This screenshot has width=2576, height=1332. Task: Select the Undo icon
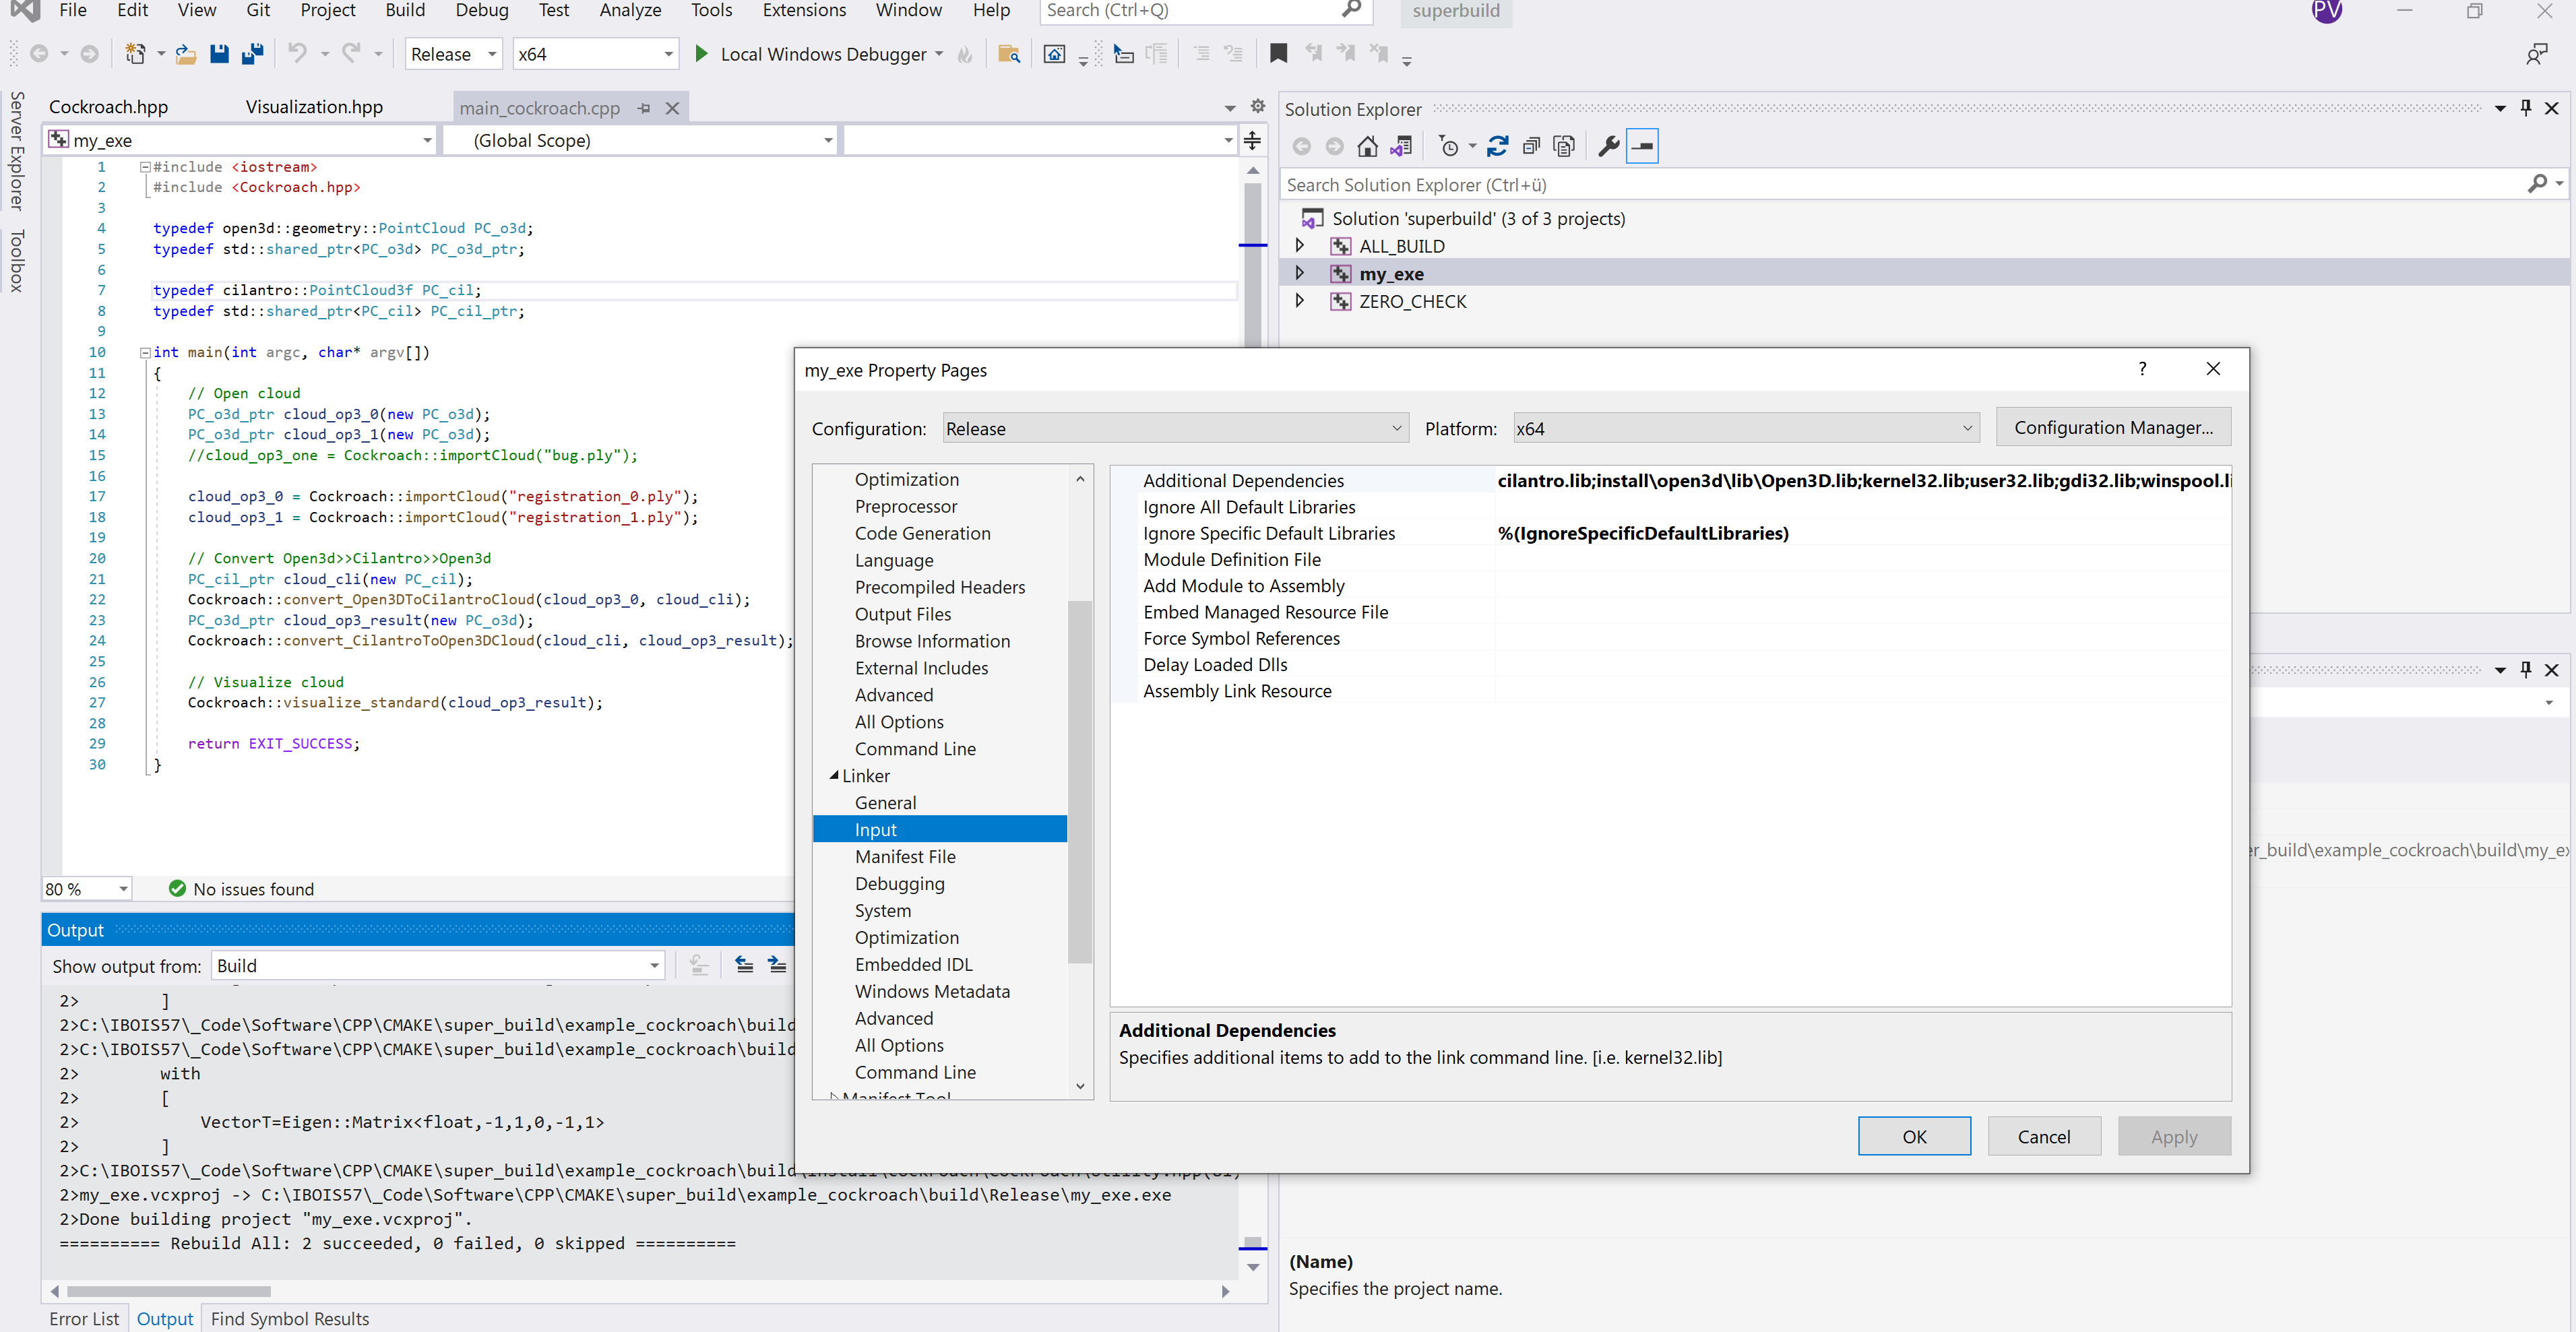(297, 54)
